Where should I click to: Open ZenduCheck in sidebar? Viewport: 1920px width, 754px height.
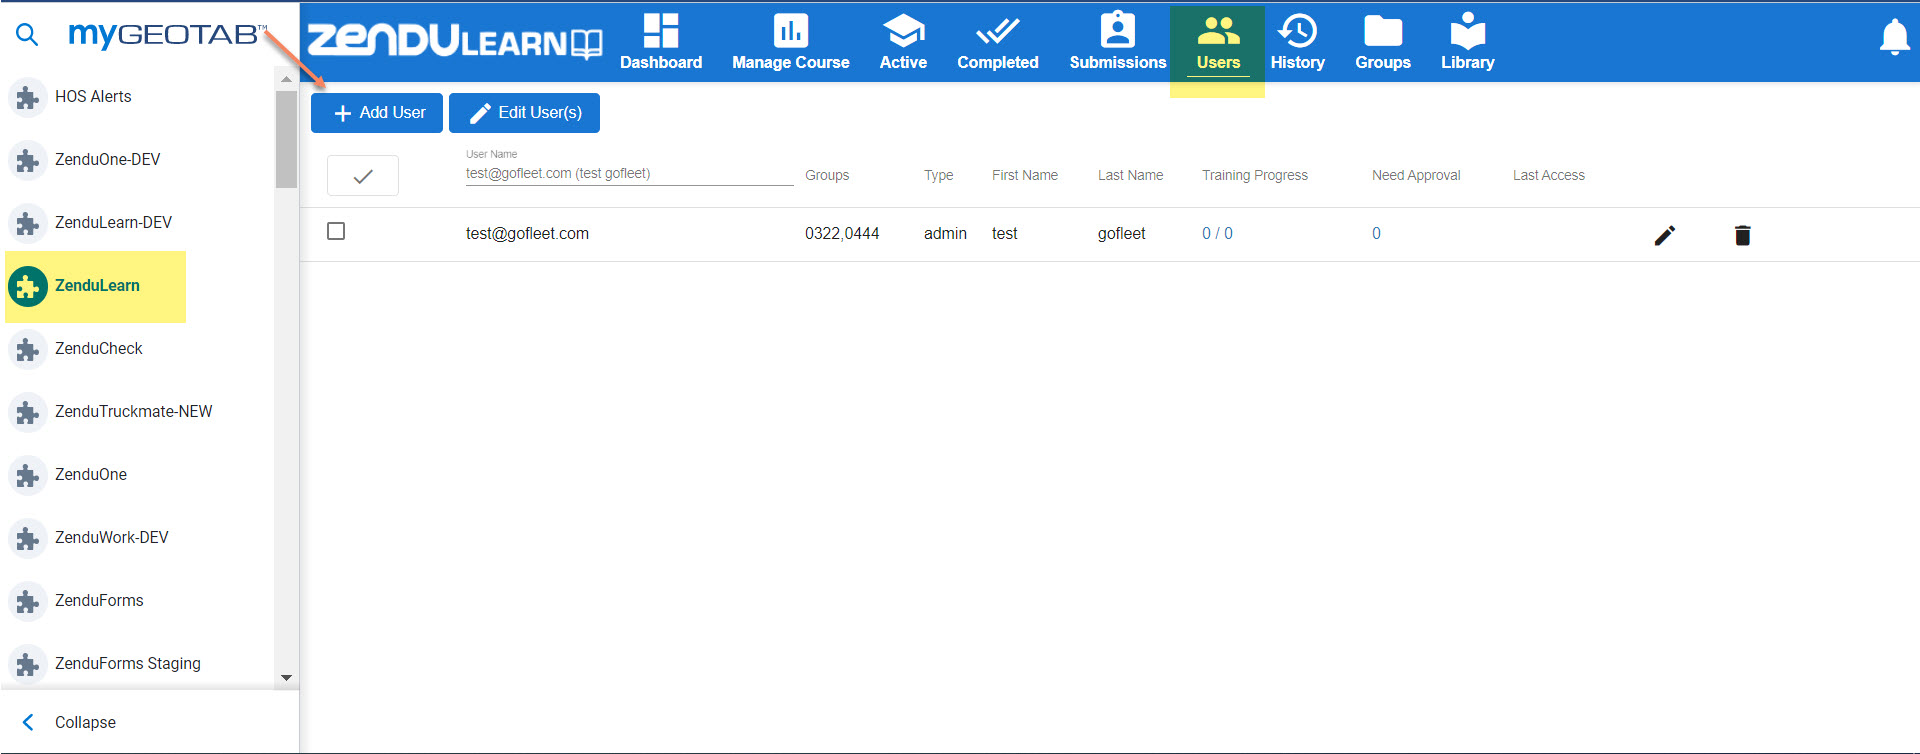tap(98, 349)
